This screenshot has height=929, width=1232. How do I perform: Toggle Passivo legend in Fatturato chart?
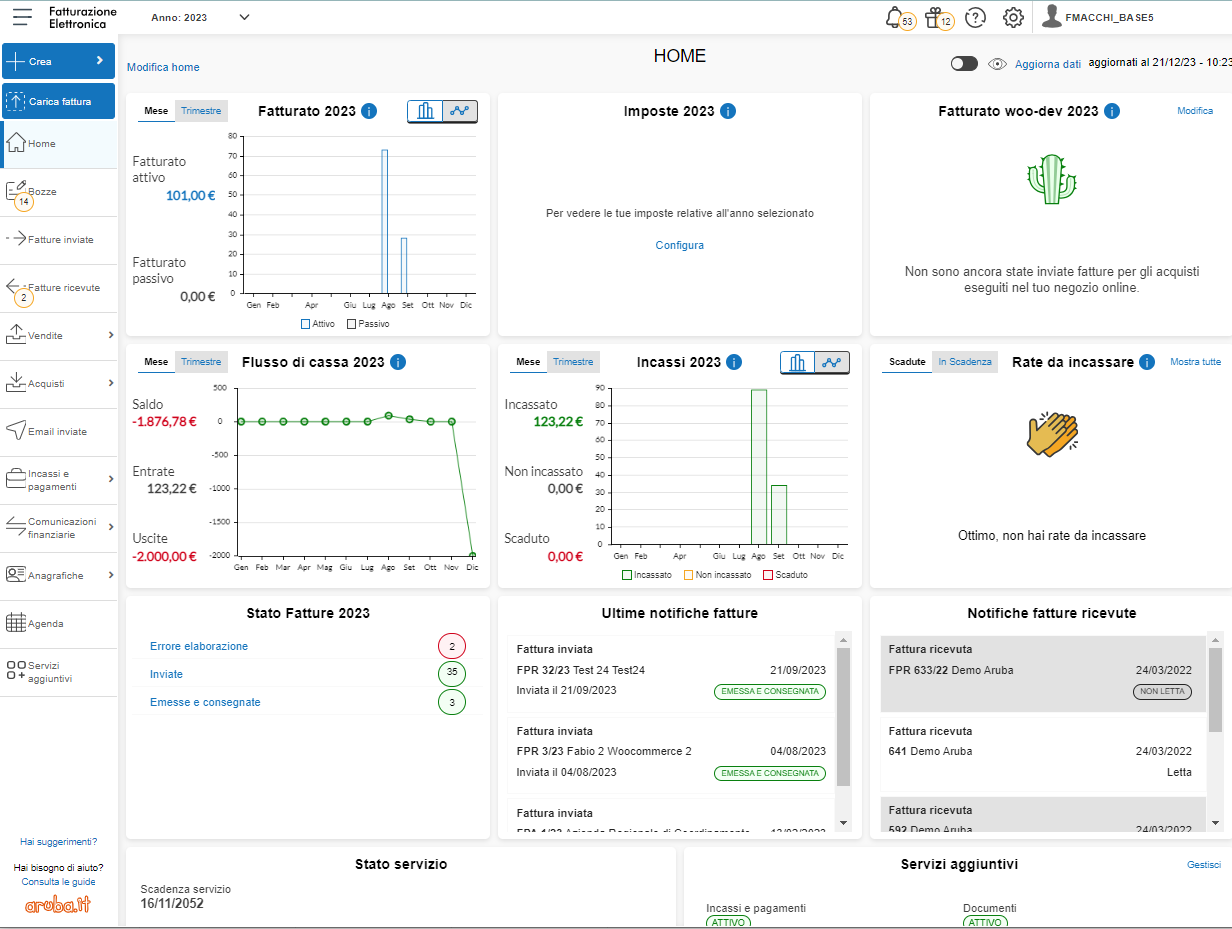point(368,324)
